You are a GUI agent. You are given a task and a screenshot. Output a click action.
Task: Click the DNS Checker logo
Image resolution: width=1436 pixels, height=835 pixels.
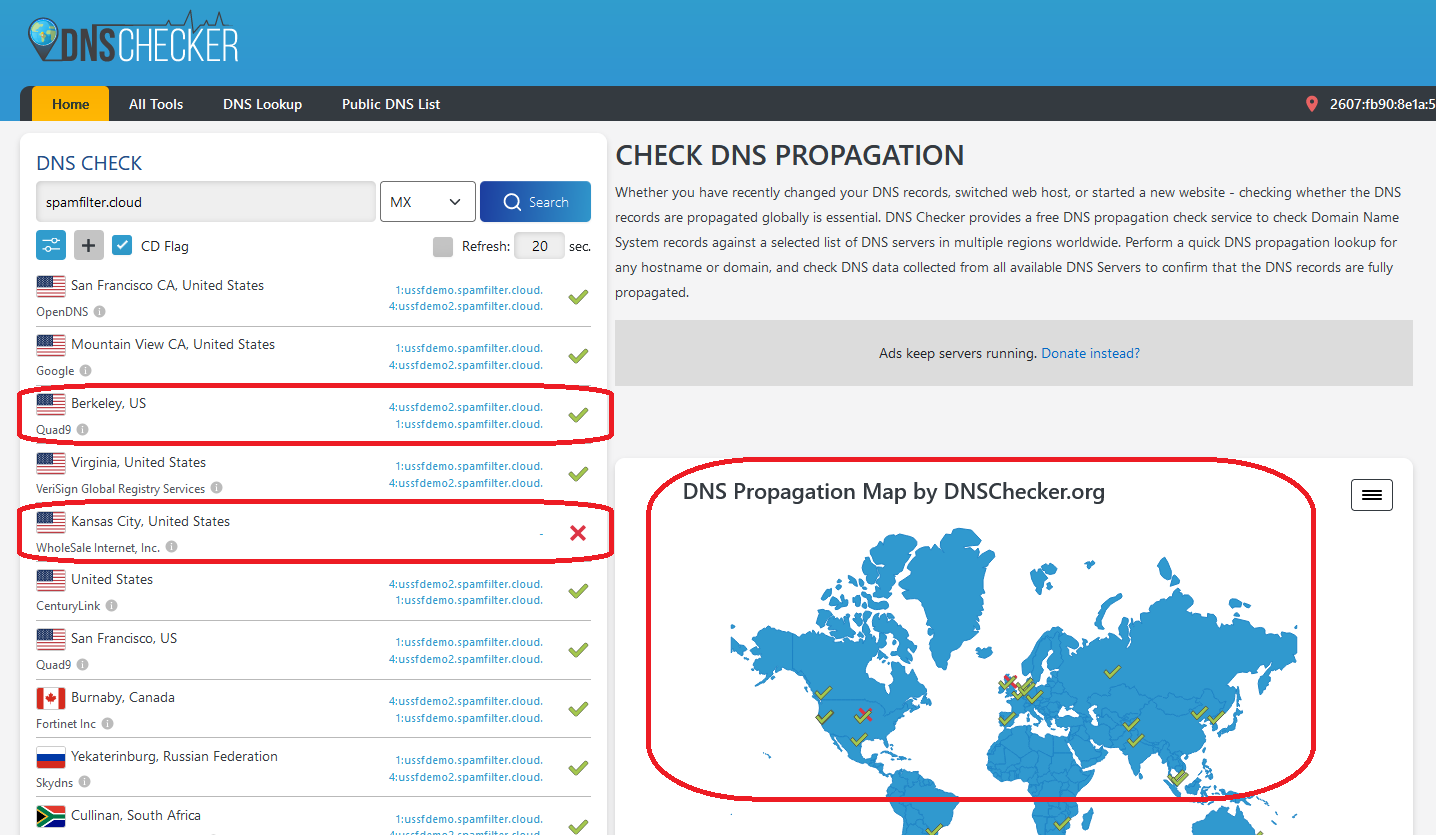[x=133, y=39]
